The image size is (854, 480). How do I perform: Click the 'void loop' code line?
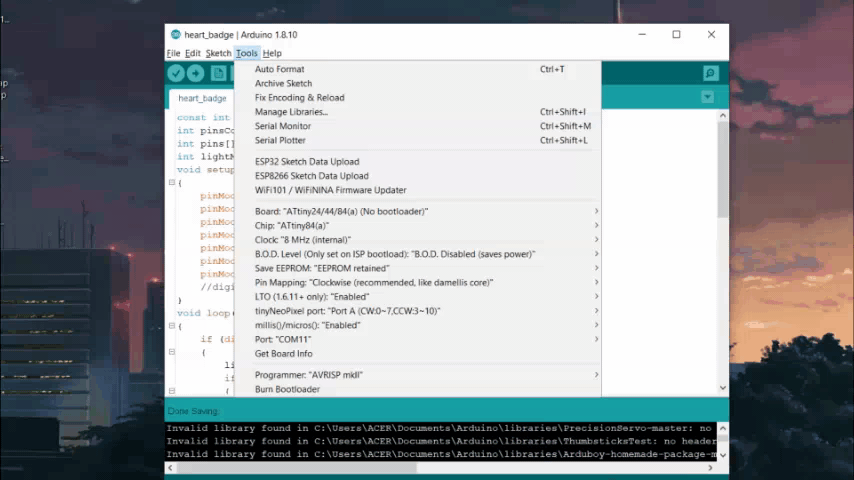(205, 313)
